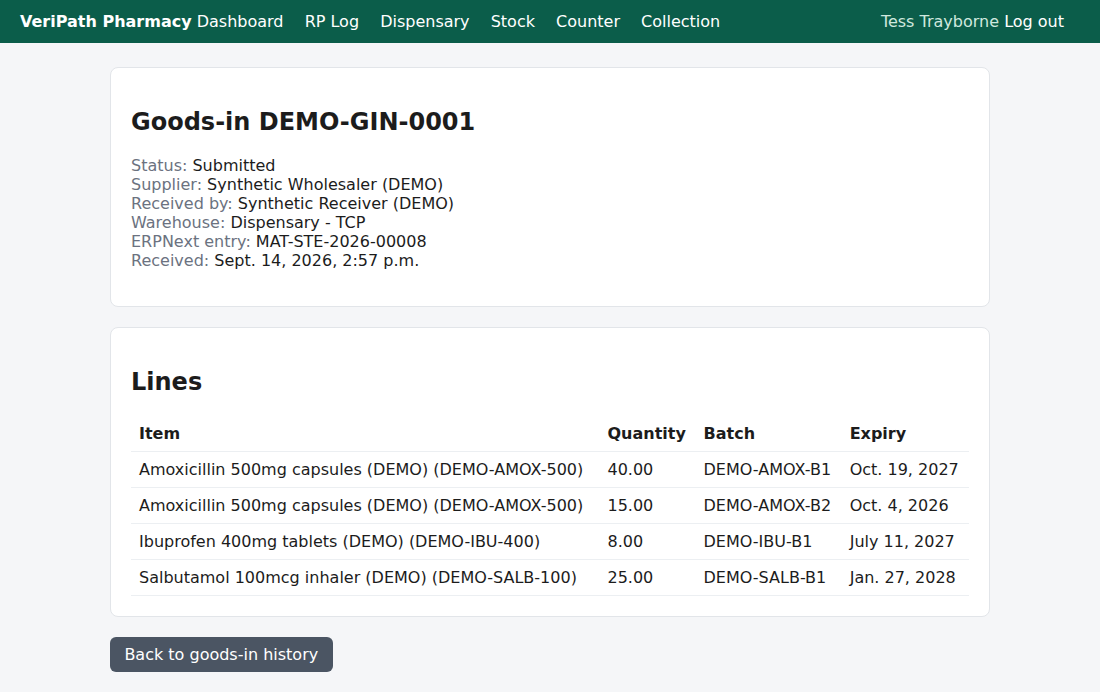Click the Quantity column header
The height and width of the screenshot is (692, 1100).
(646, 434)
